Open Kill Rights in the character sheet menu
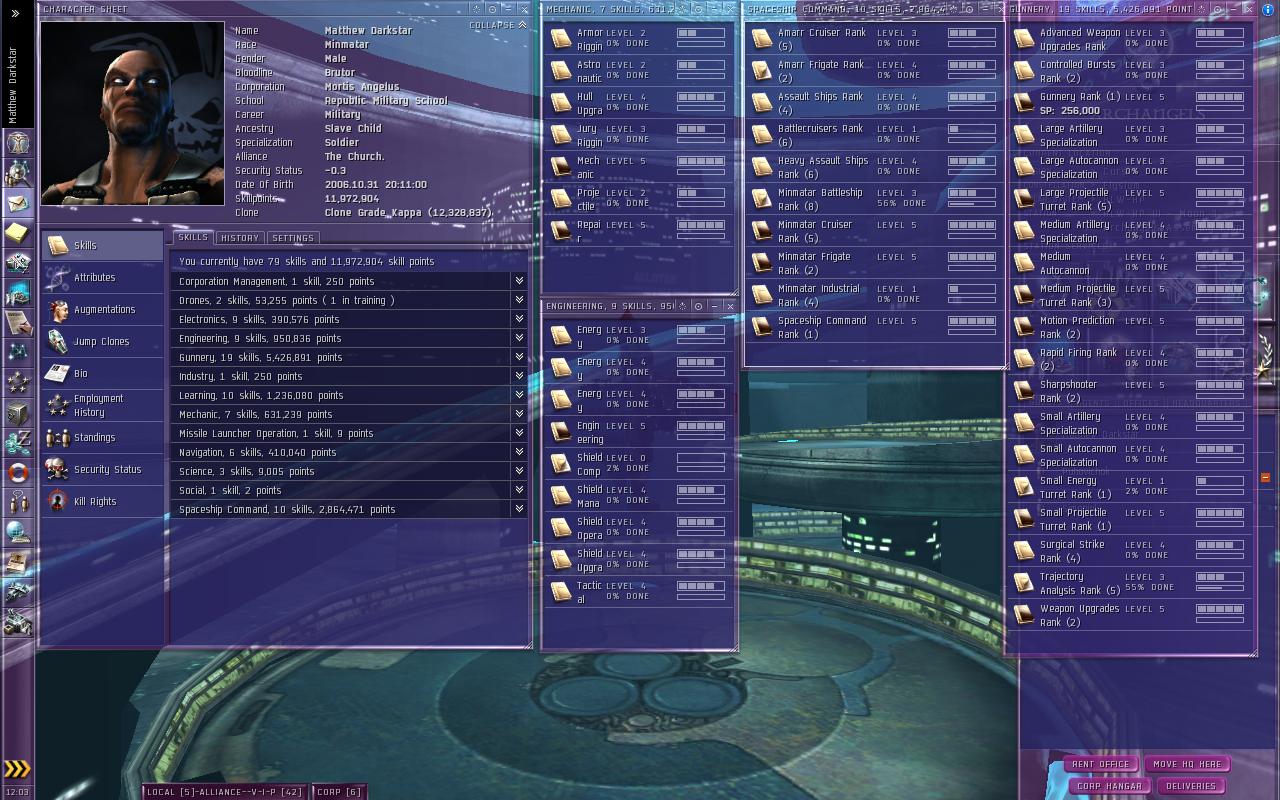Viewport: 1280px width, 800px height. click(102, 501)
